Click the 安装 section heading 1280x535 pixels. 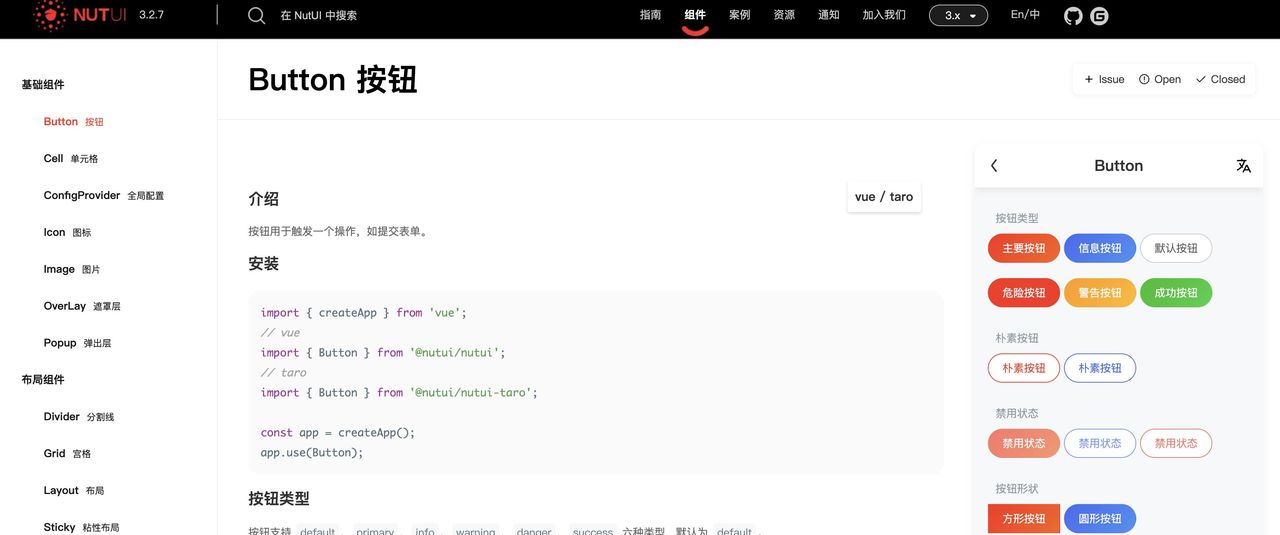[x=263, y=264]
